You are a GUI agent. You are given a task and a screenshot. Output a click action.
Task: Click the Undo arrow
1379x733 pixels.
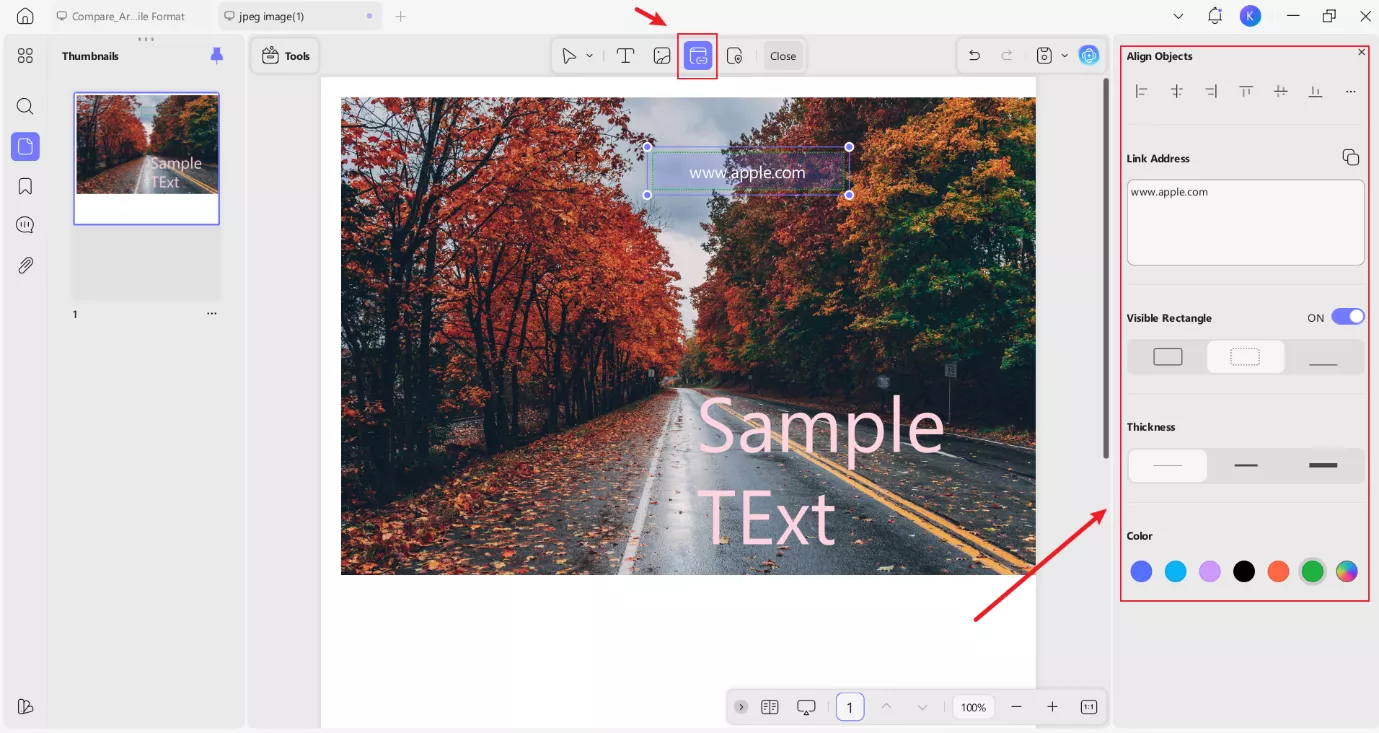click(974, 56)
